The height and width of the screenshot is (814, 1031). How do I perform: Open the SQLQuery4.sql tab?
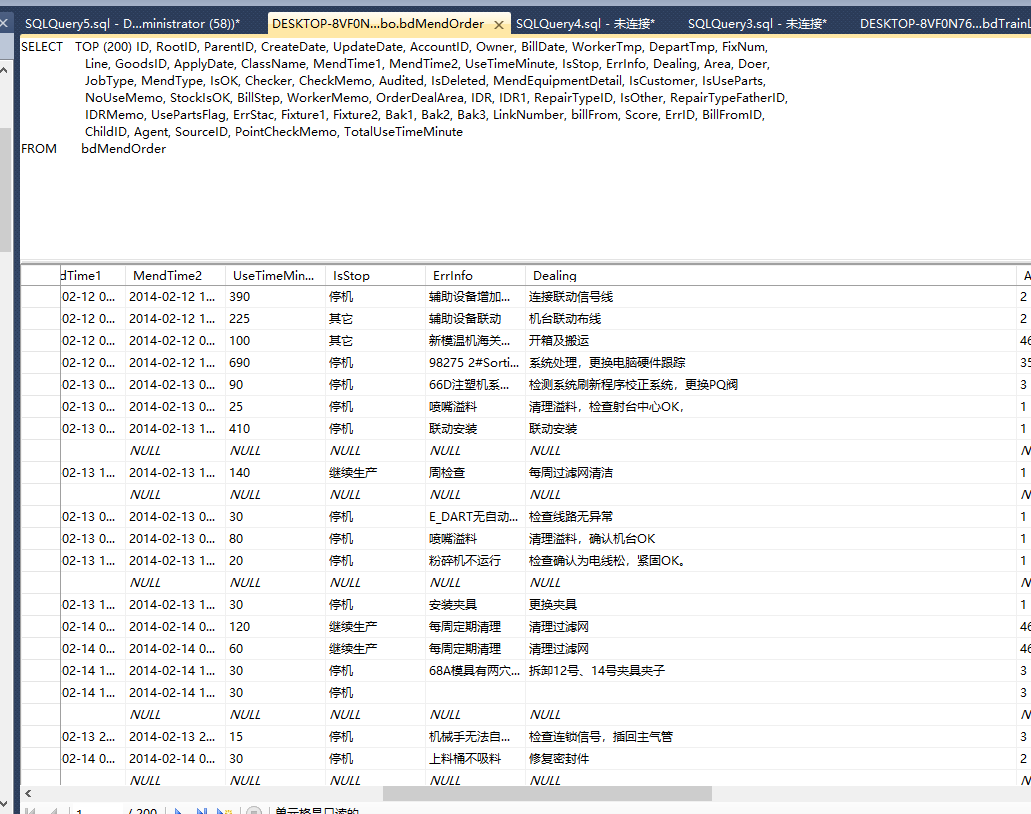pyautogui.click(x=585, y=23)
